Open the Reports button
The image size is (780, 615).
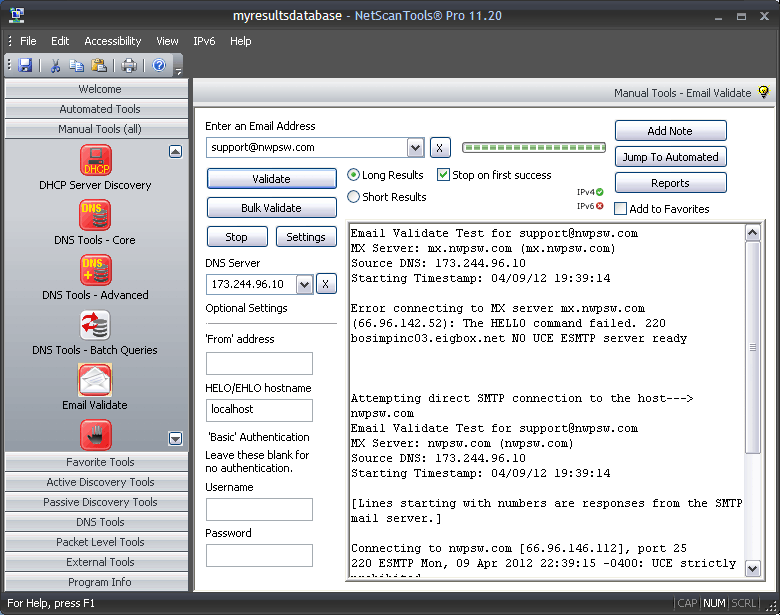671,183
